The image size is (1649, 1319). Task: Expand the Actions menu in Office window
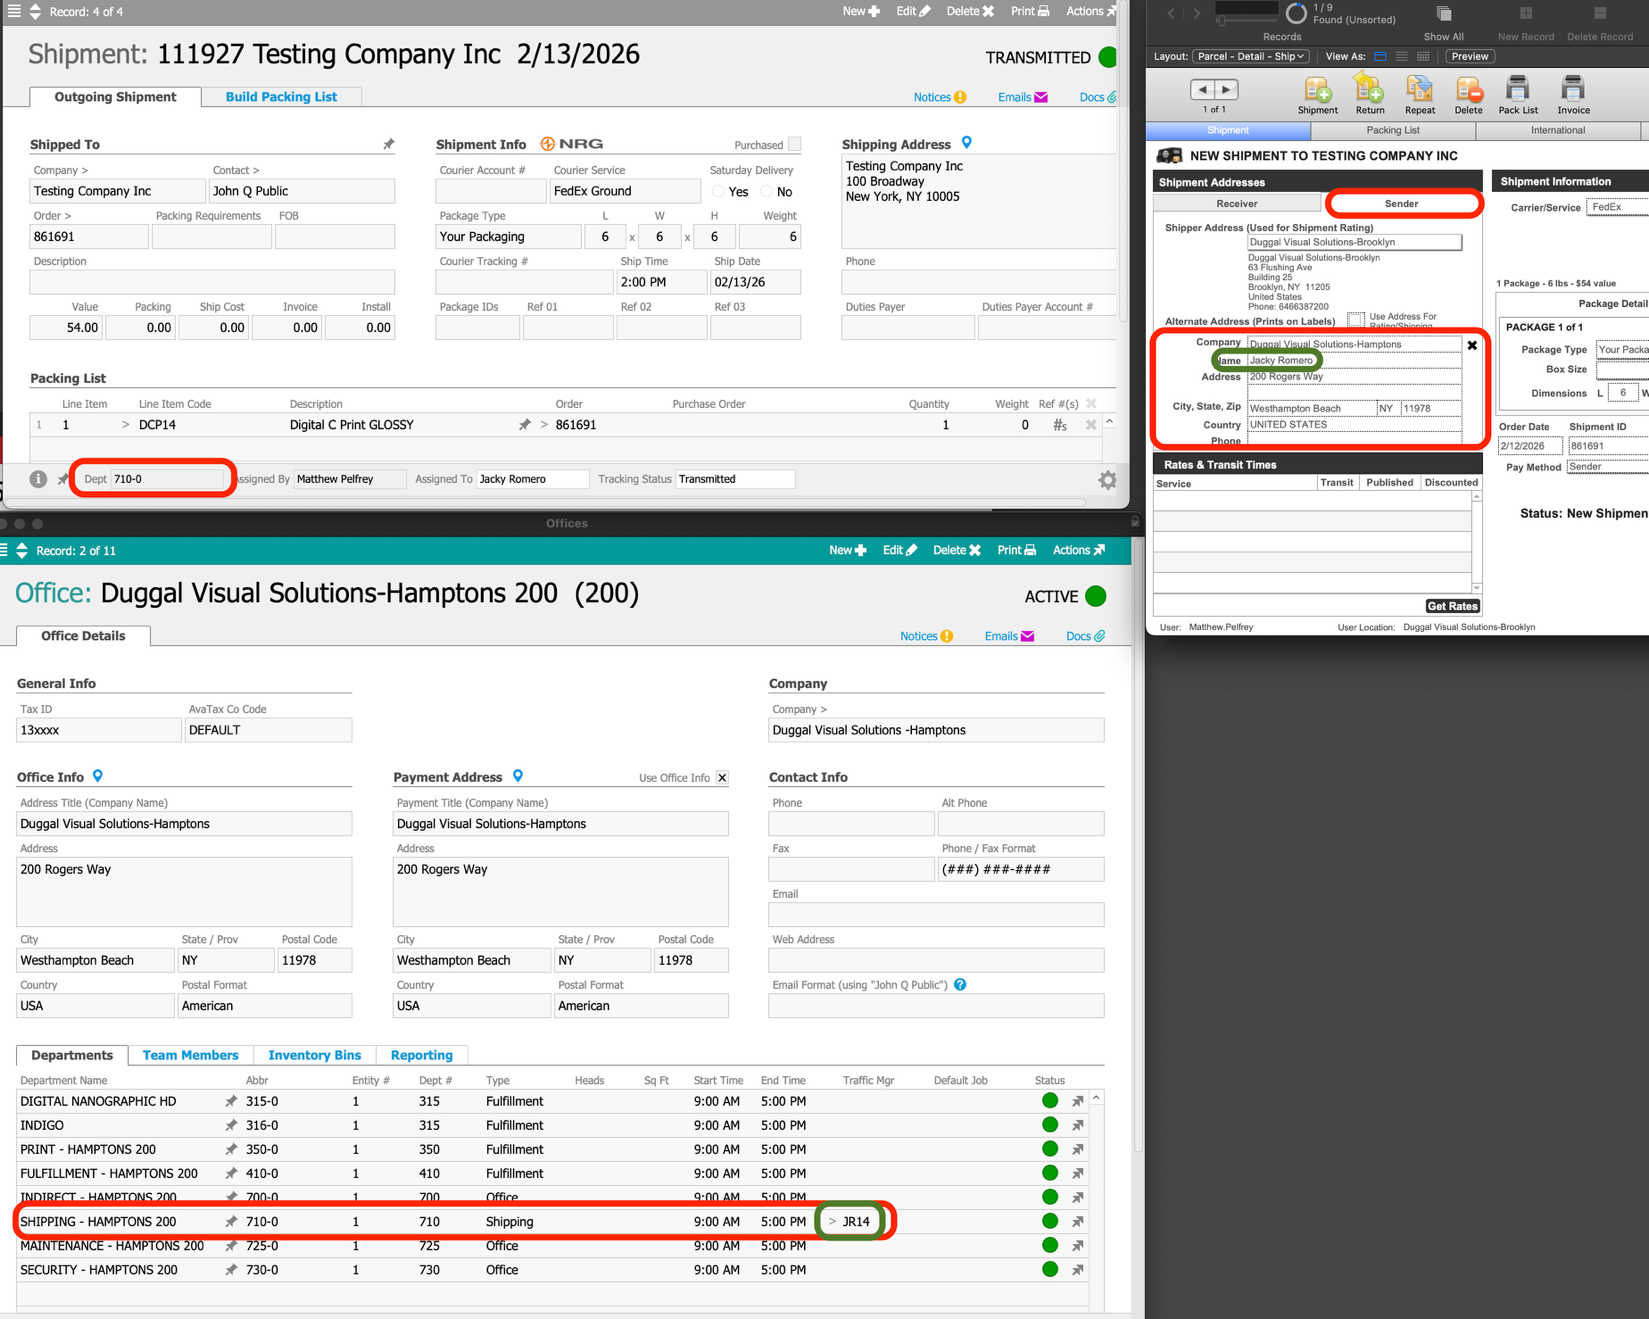click(1078, 550)
